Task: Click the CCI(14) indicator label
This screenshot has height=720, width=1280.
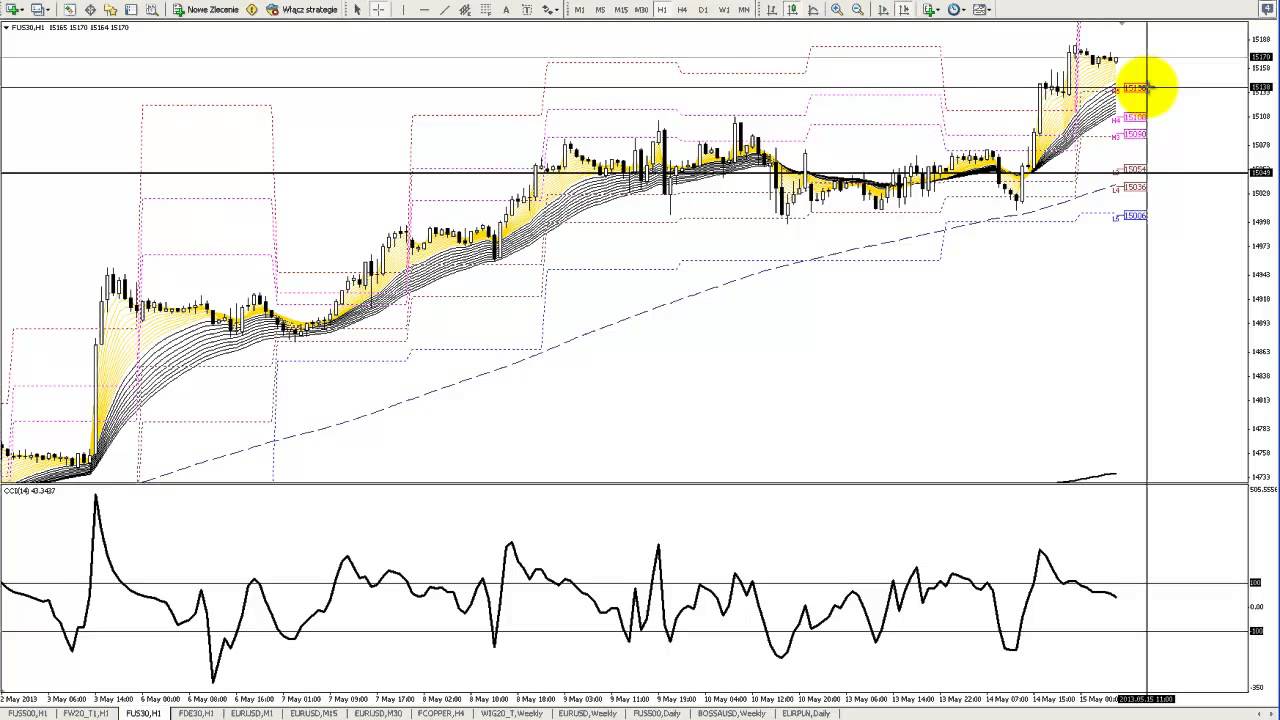Action: coord(29,491)
